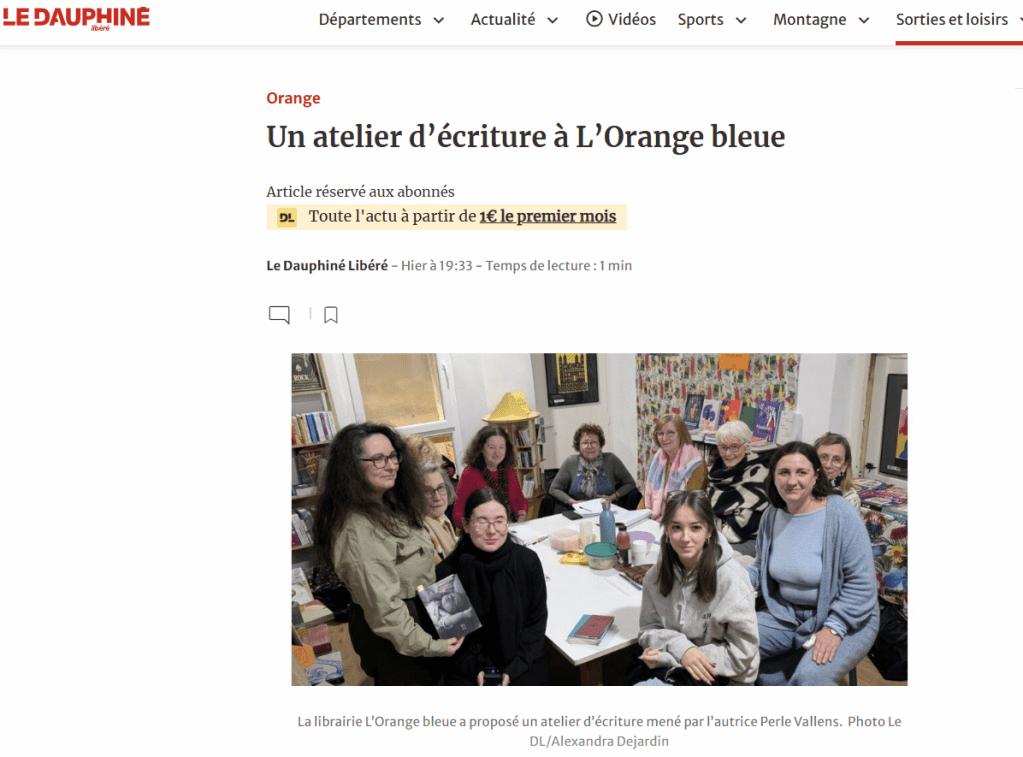Select the Départements menu label
1023x757 pixels.
coord(369,20)
